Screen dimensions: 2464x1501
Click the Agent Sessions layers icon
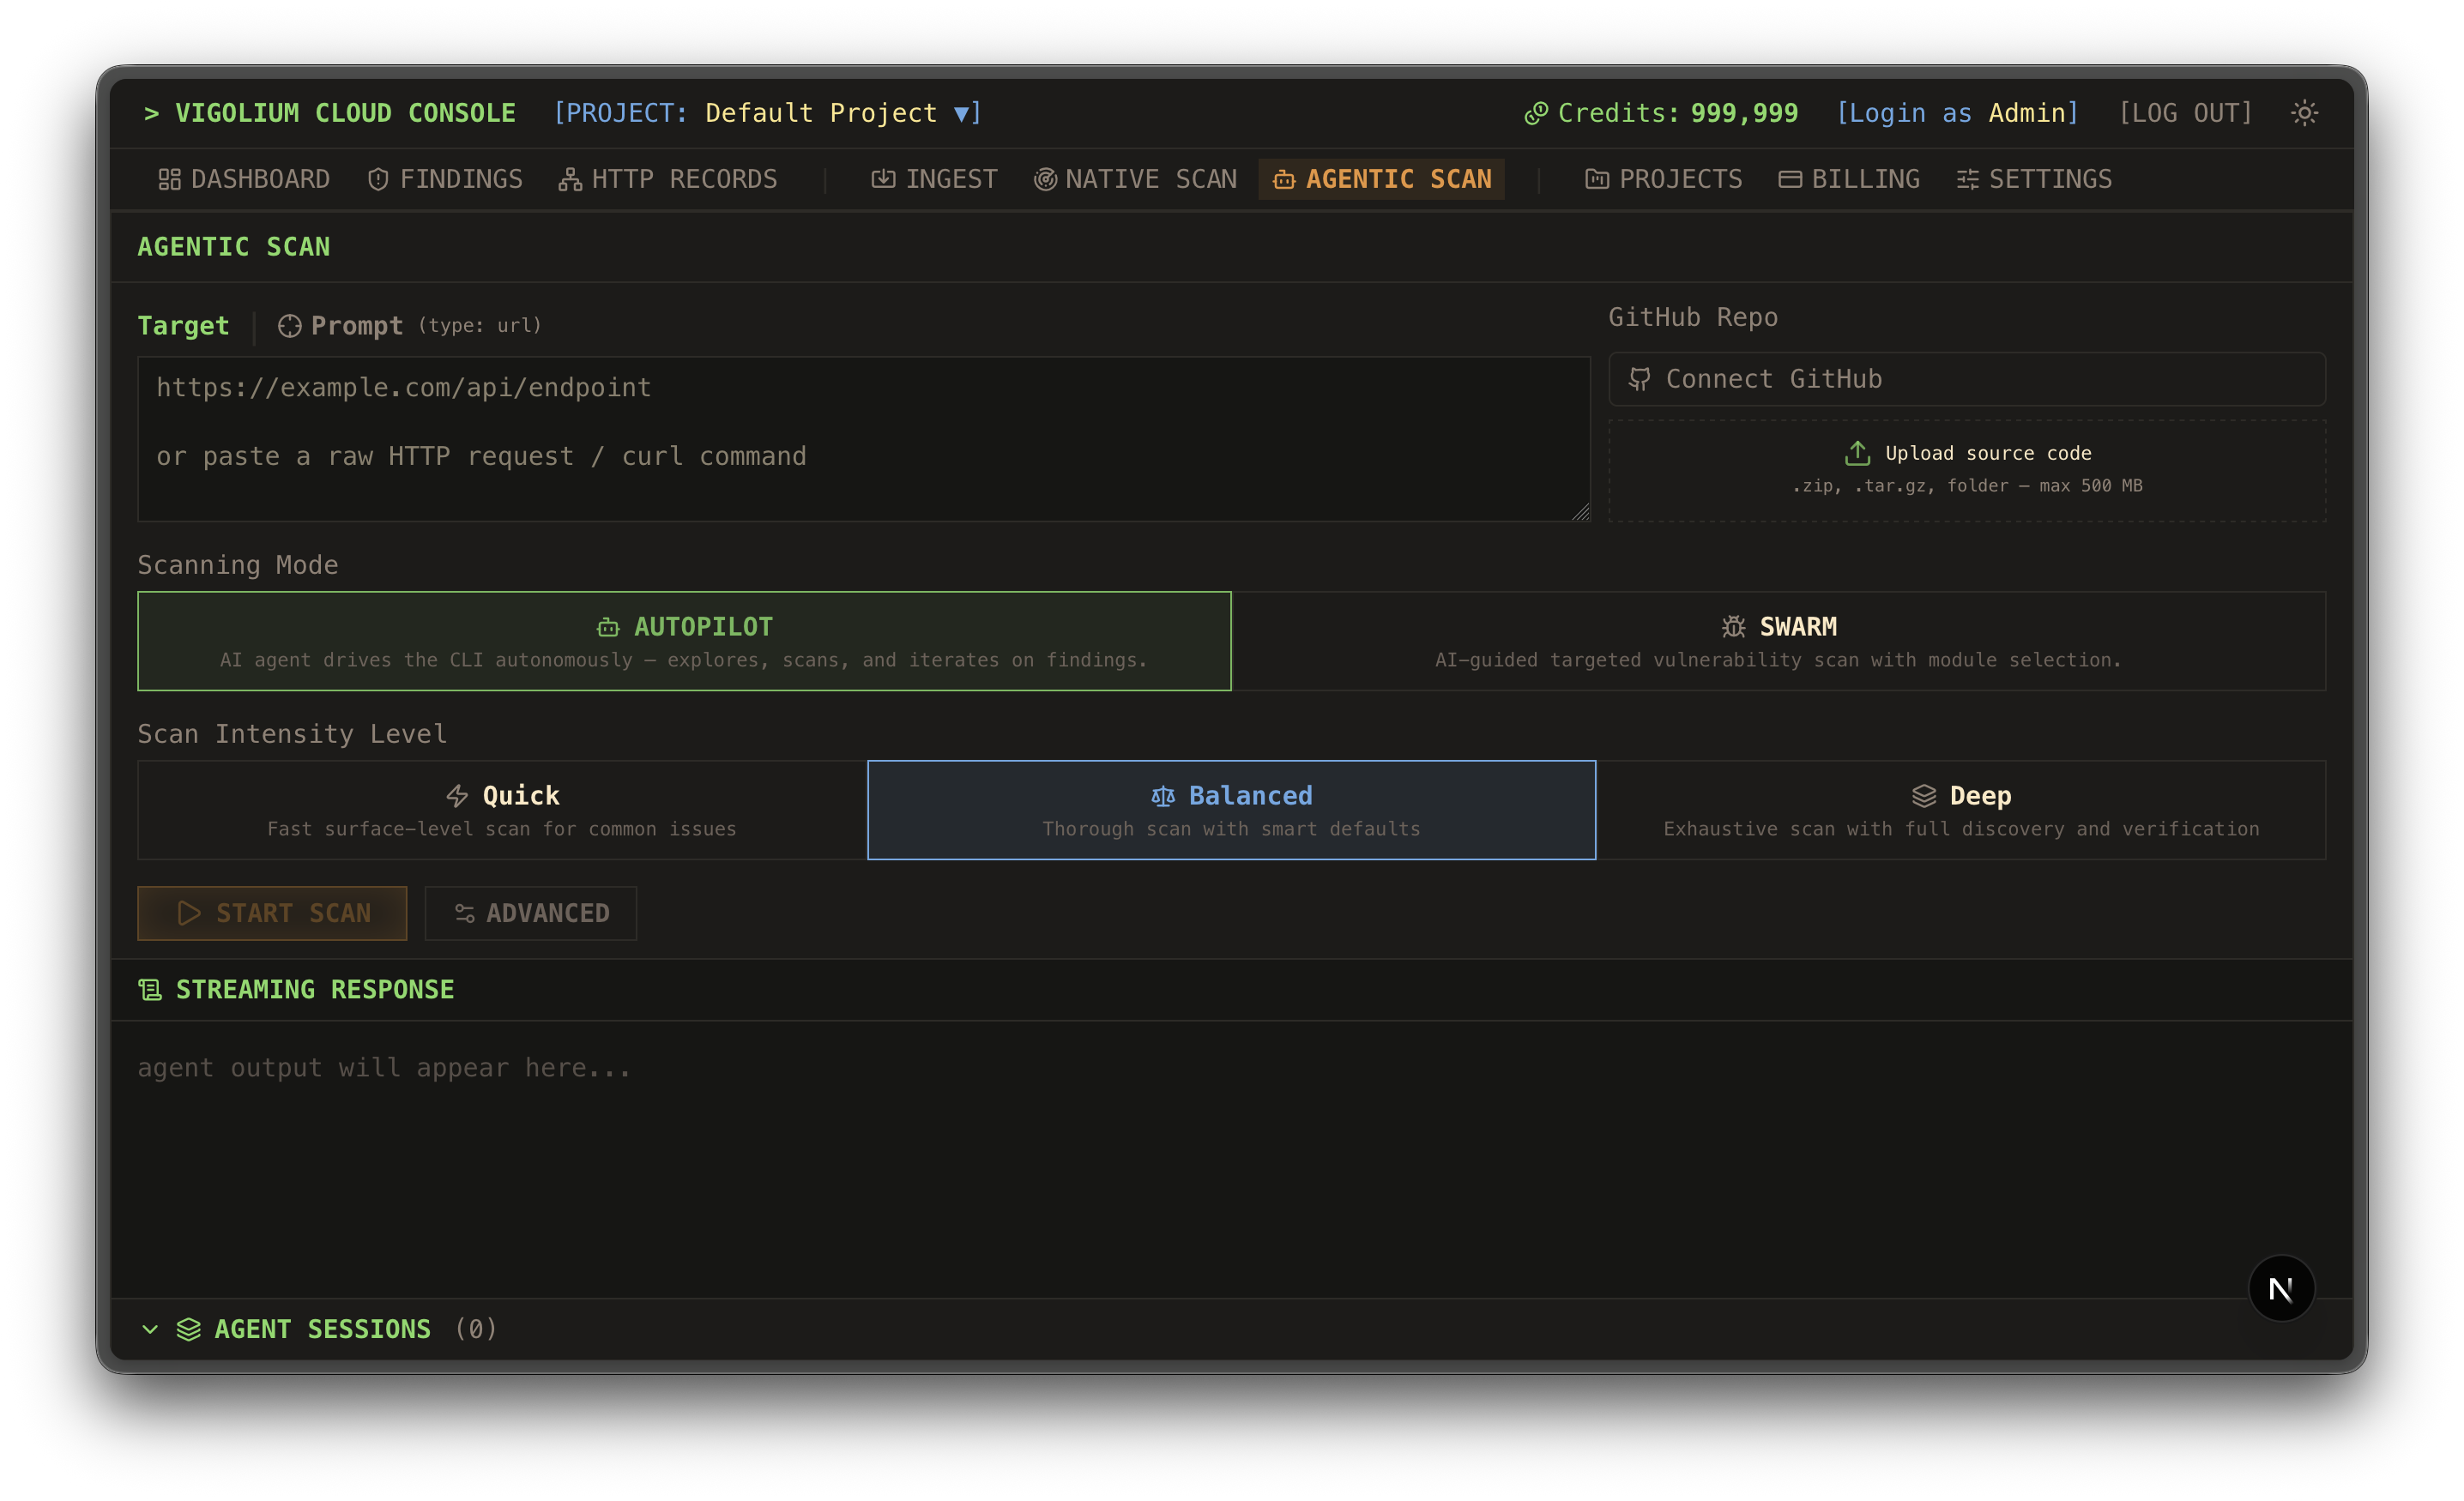189,1329
